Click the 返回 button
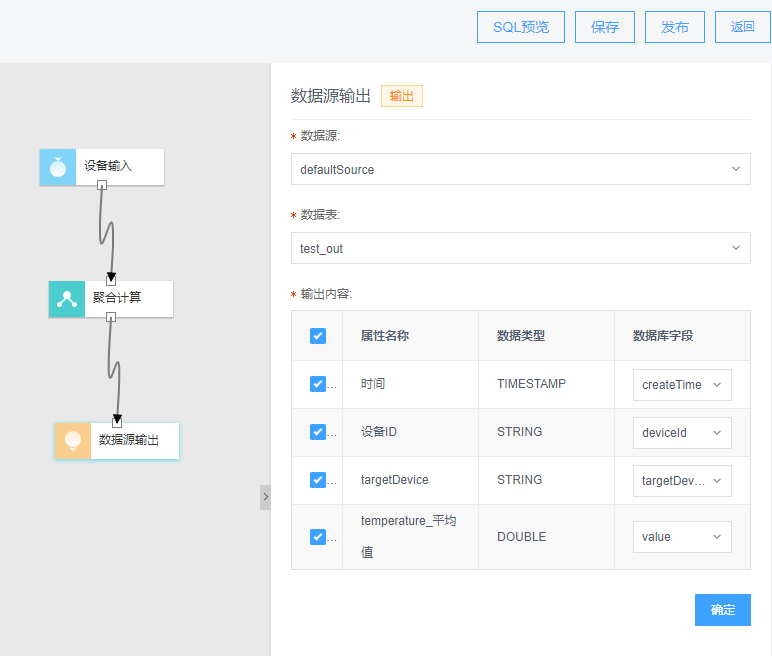 742,27
